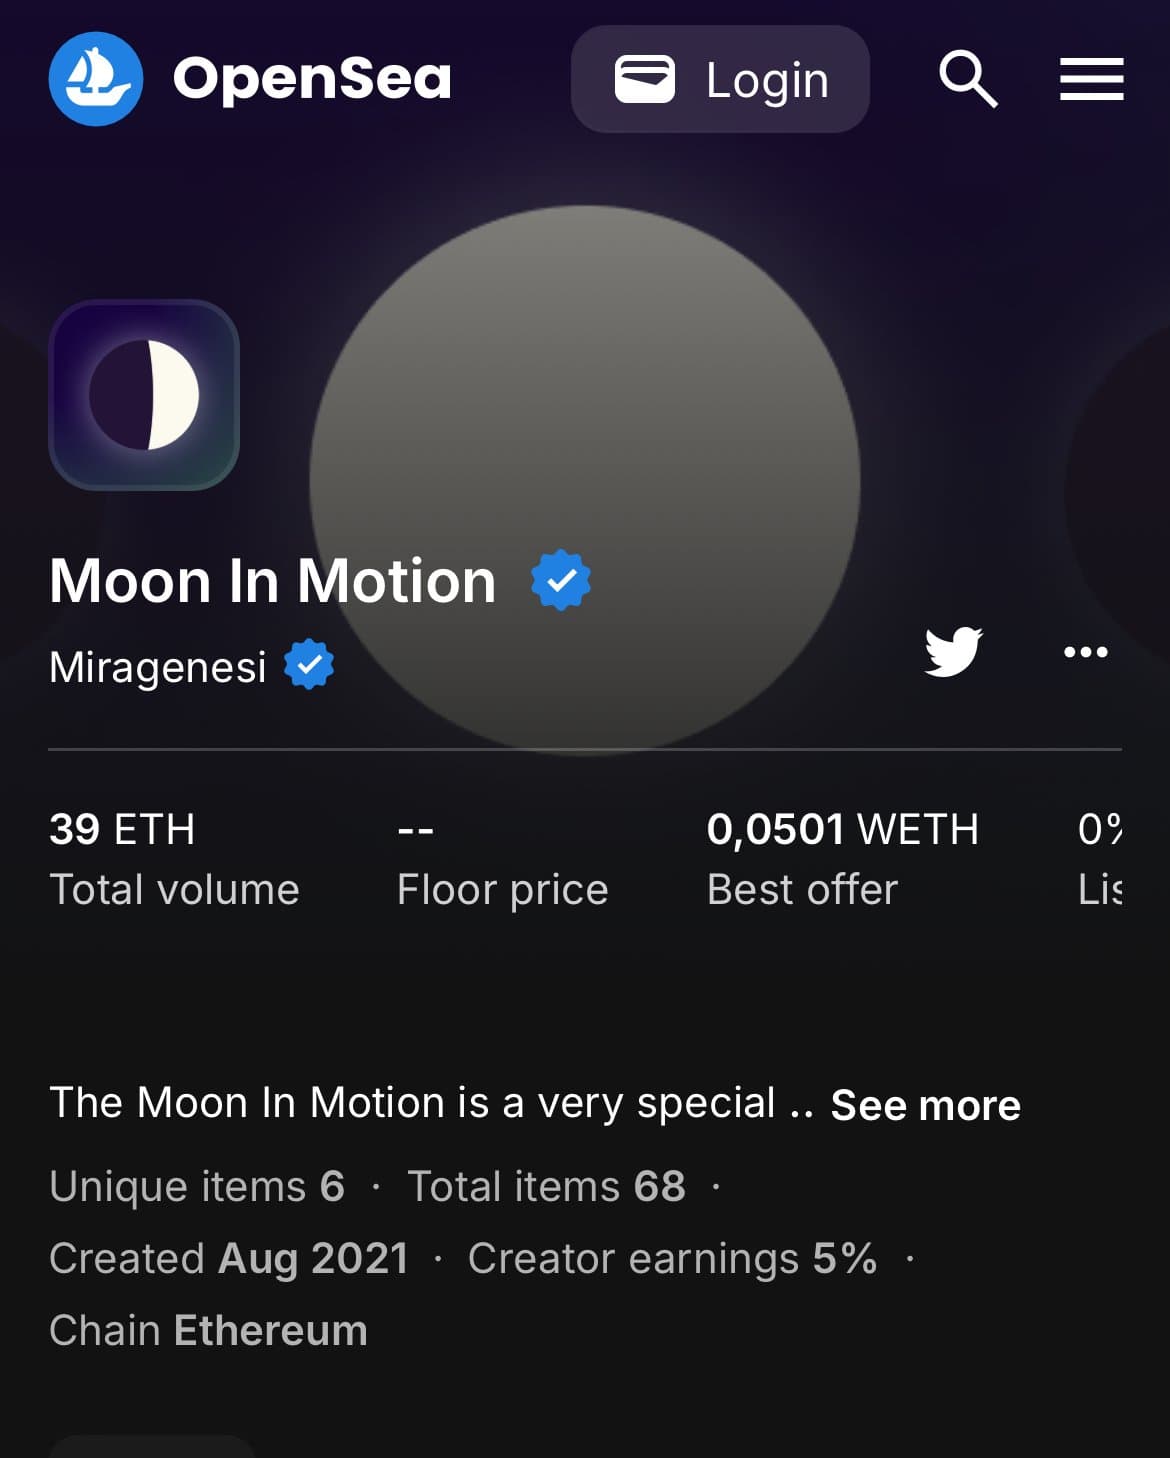Open the three-dot more options menu
The height and width of the screenshot is (1458, 1170).
click(1085, 652)
